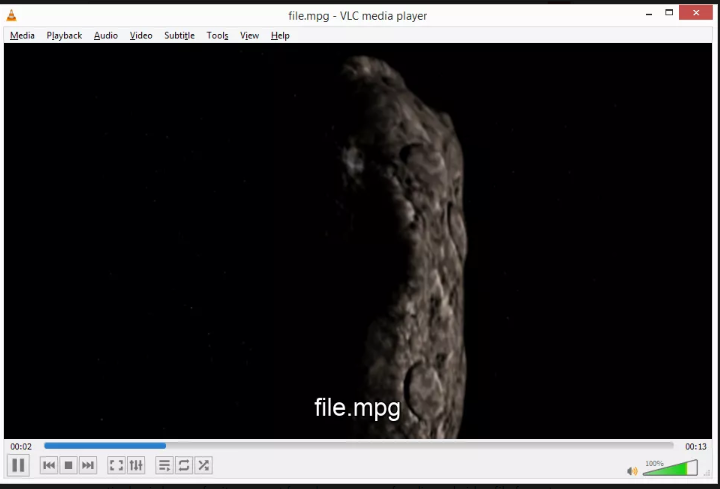Open the Audio menu
Screen dimensions: 720x489
coord(106,35)
